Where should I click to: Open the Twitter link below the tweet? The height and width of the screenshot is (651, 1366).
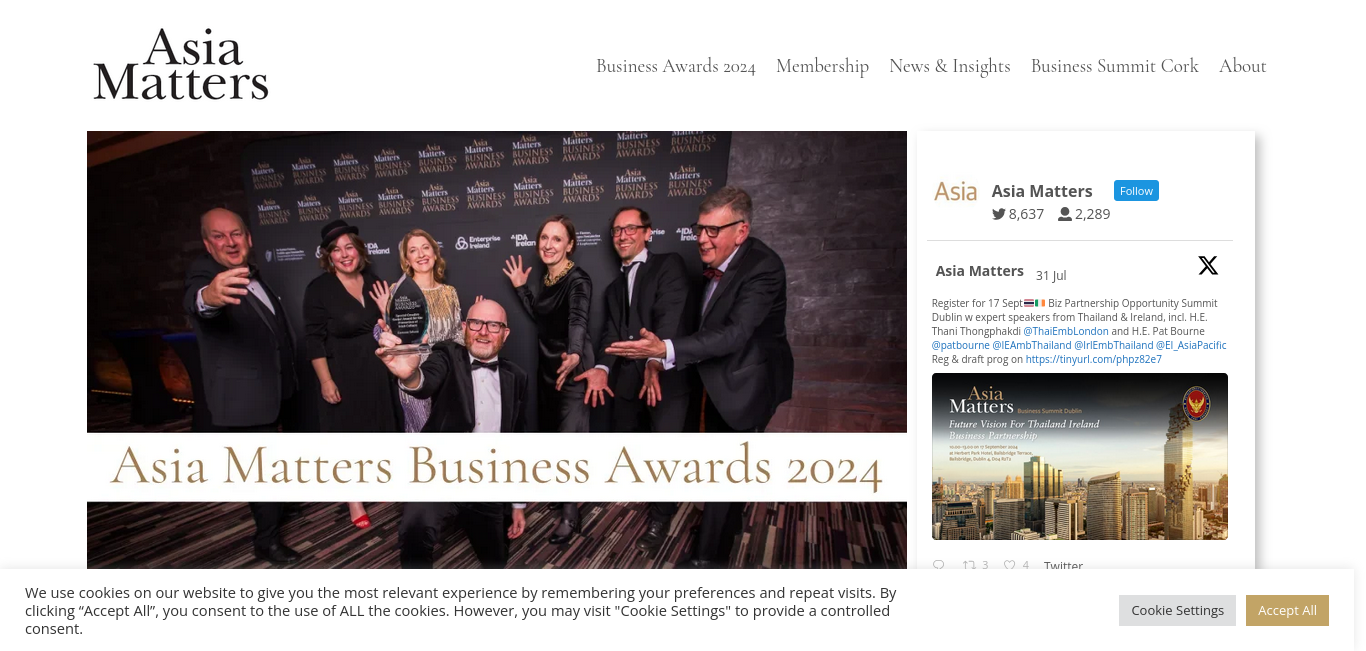[1063, 565]
